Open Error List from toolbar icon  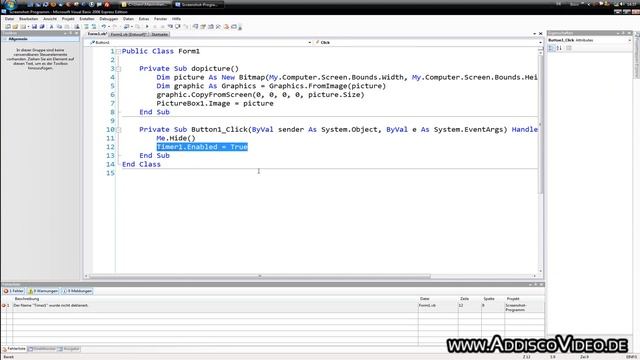coord(226,27)
